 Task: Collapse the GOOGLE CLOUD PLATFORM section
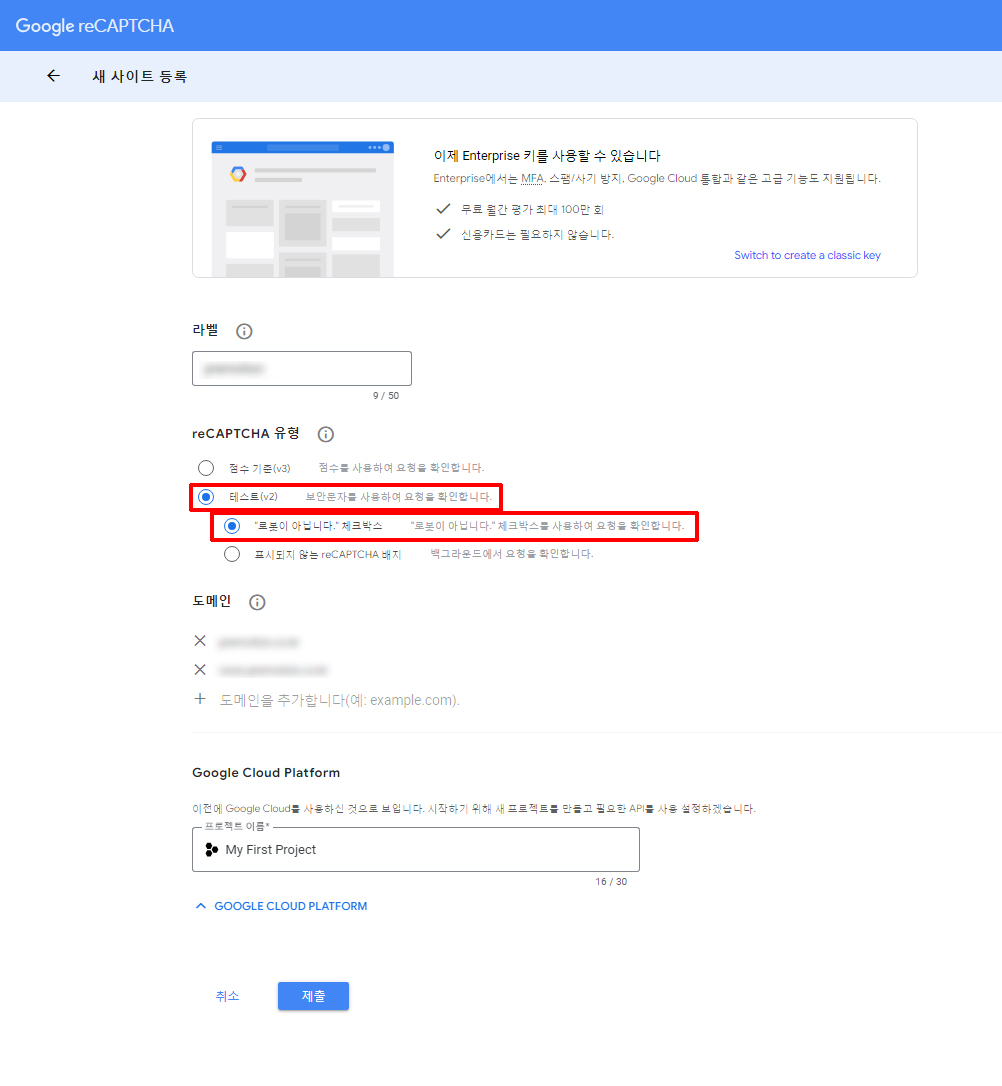tap(281, 906)
